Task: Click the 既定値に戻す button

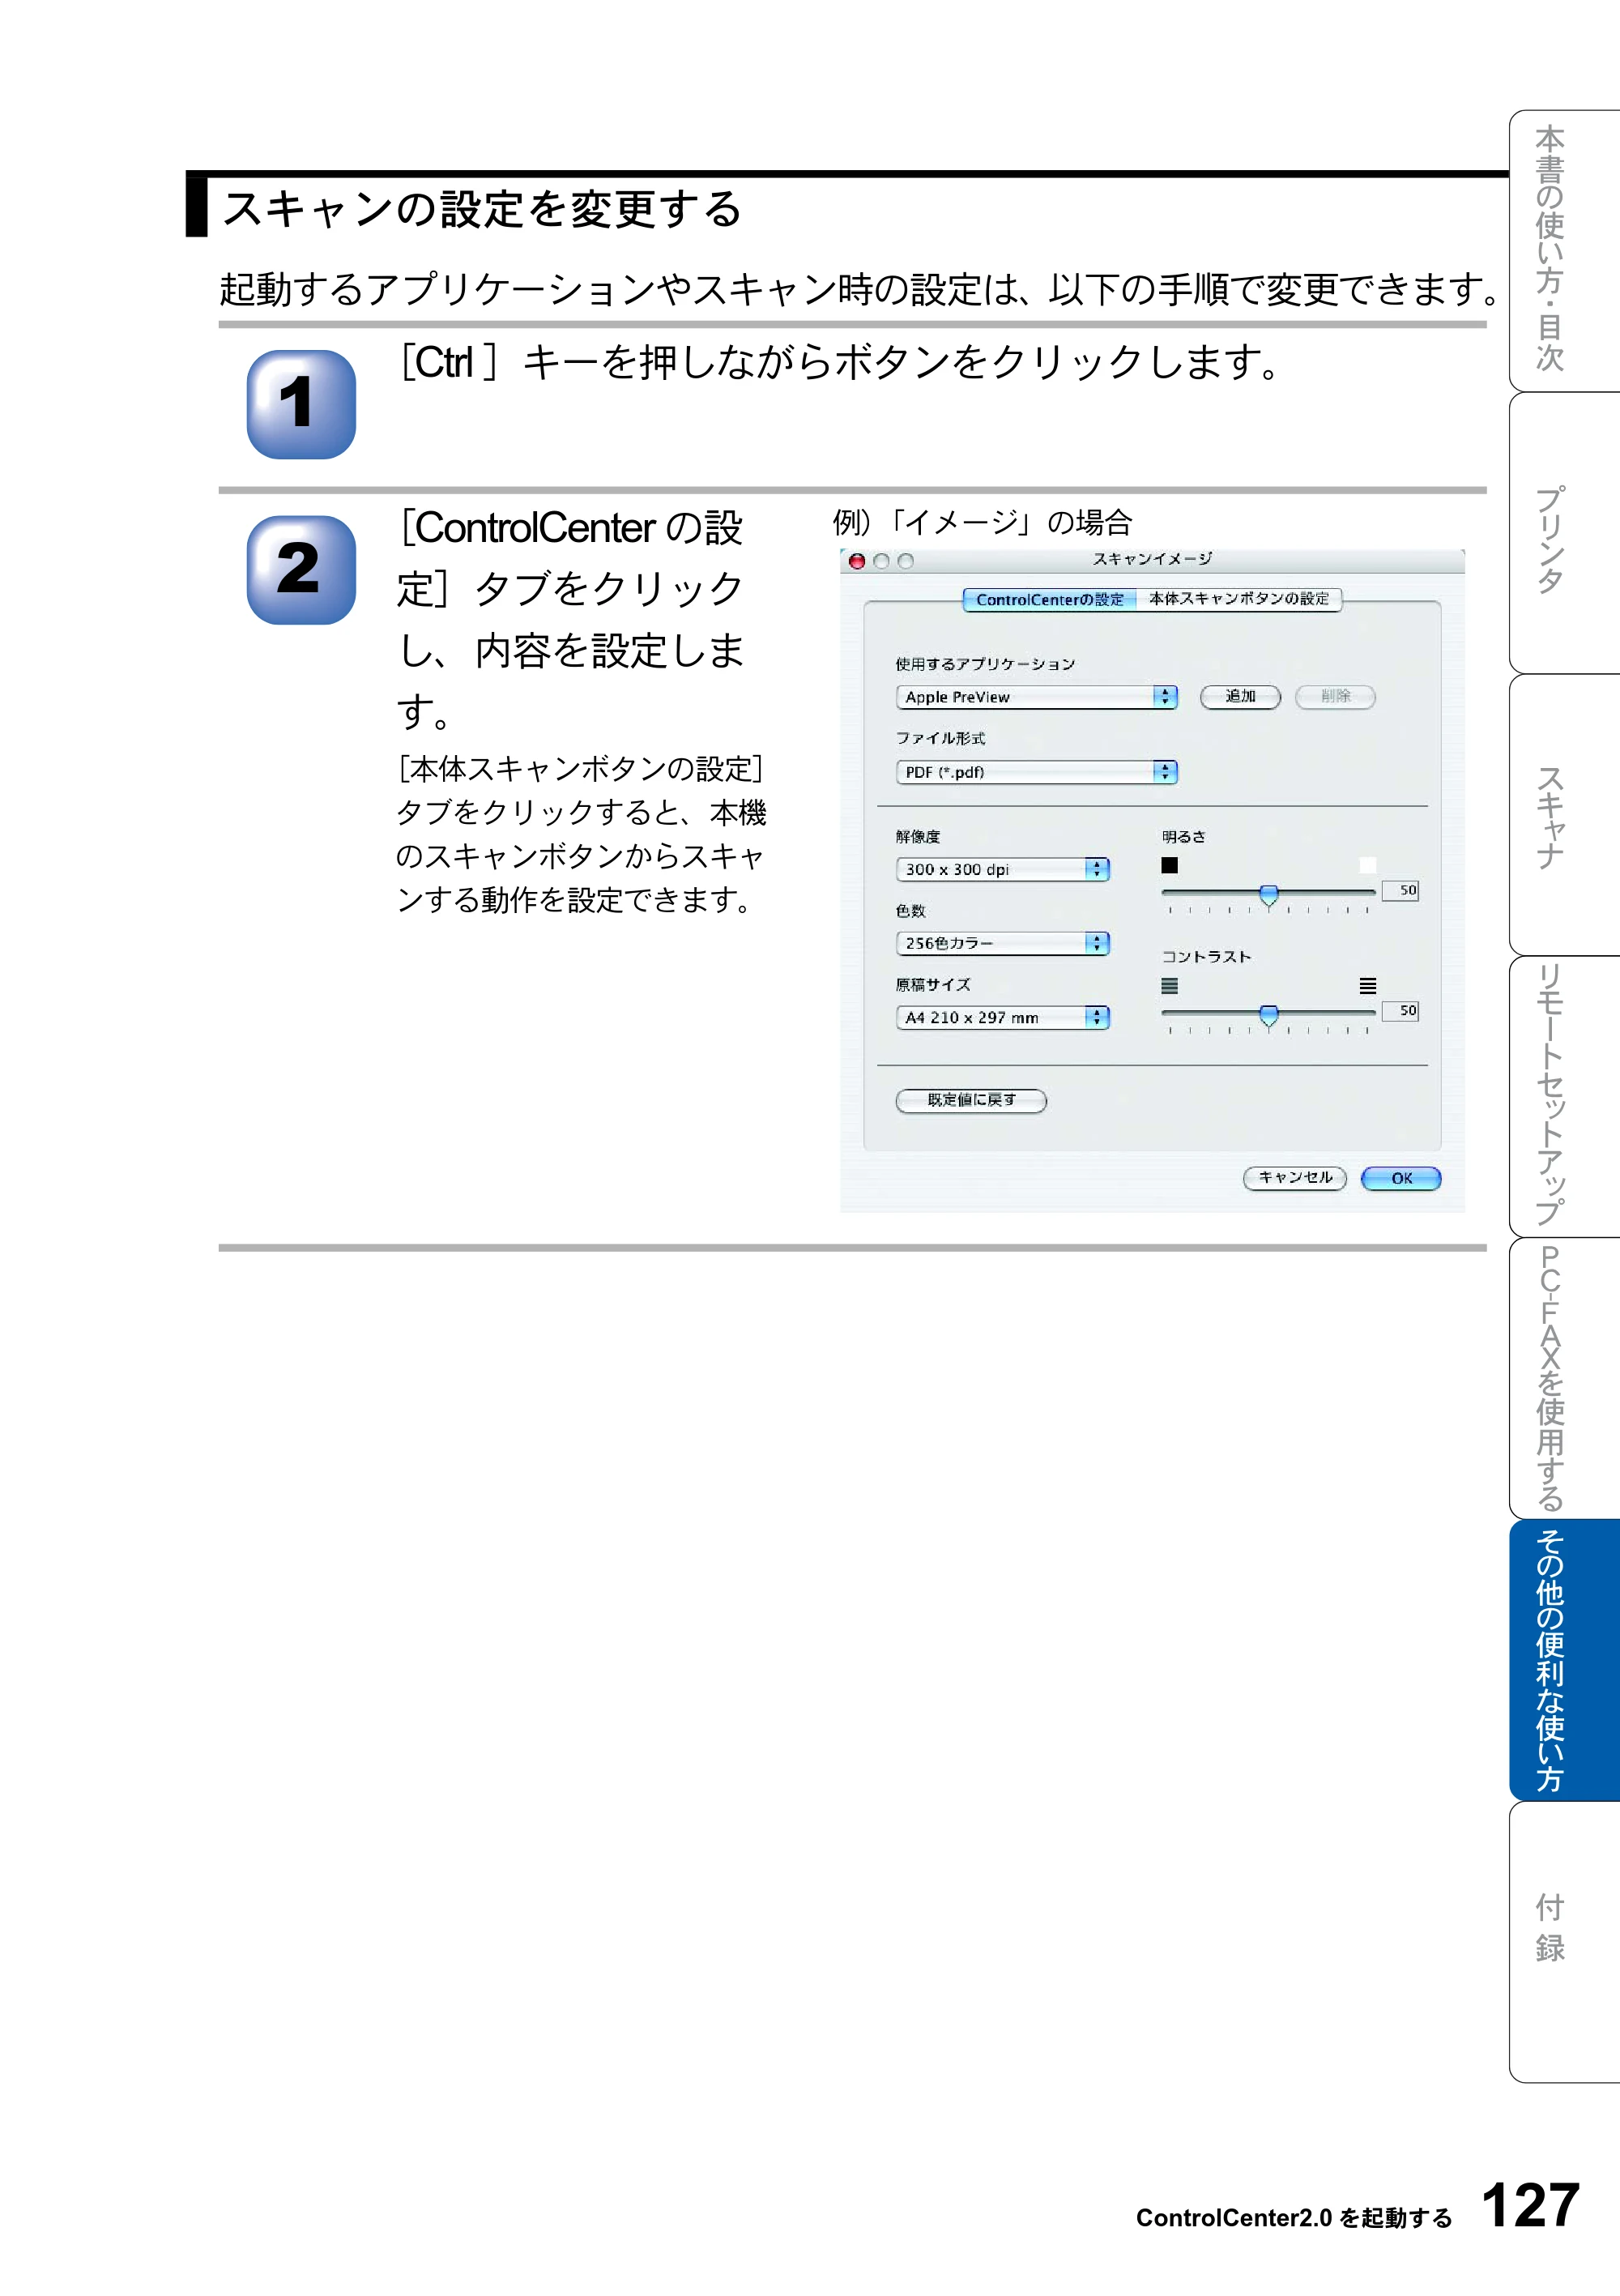Action: pyautogui.click(x=971, y=1100)
